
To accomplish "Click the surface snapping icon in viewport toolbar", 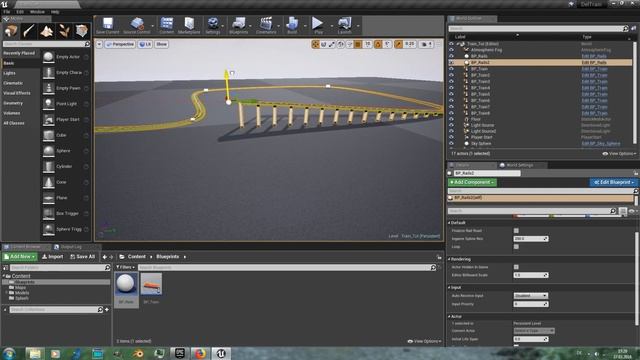I will coord(350,44).
